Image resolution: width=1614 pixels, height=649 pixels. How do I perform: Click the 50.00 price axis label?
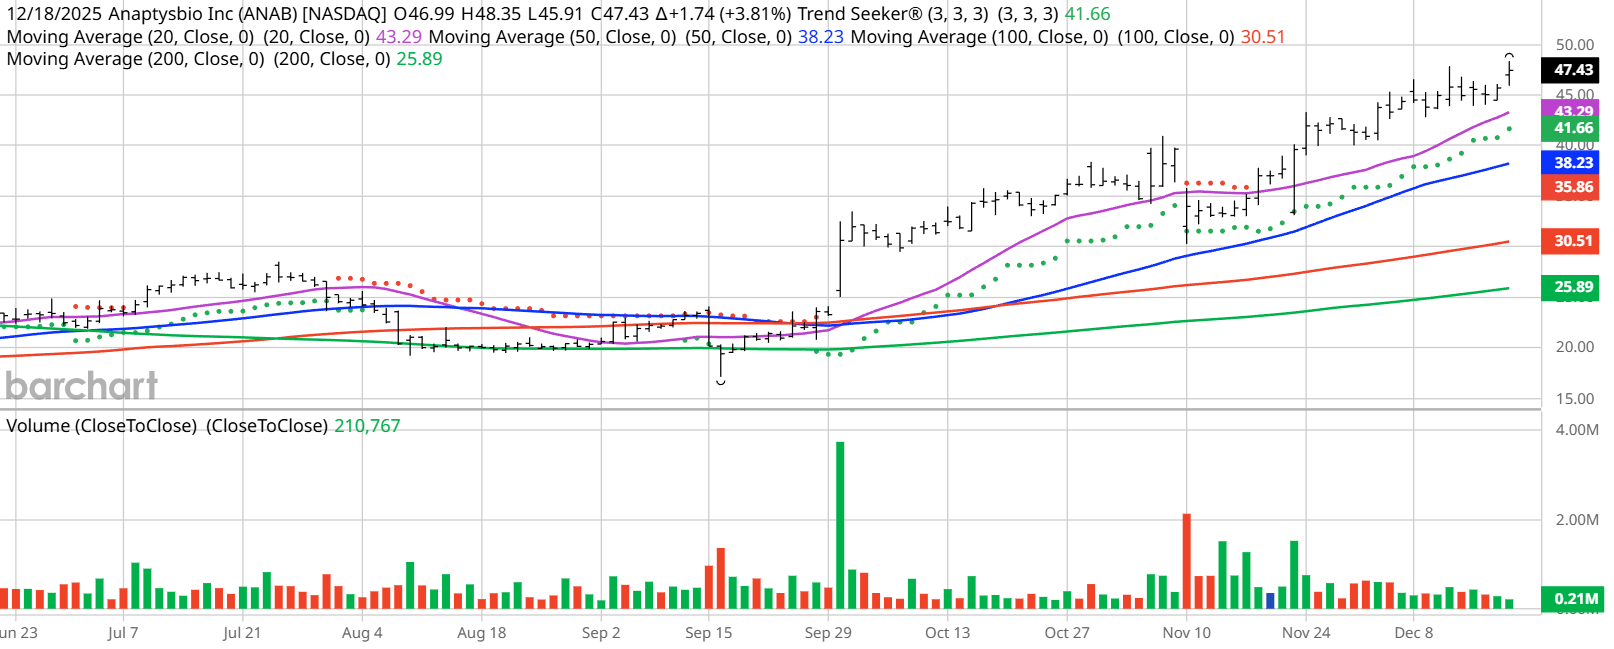pos(1575,45)
